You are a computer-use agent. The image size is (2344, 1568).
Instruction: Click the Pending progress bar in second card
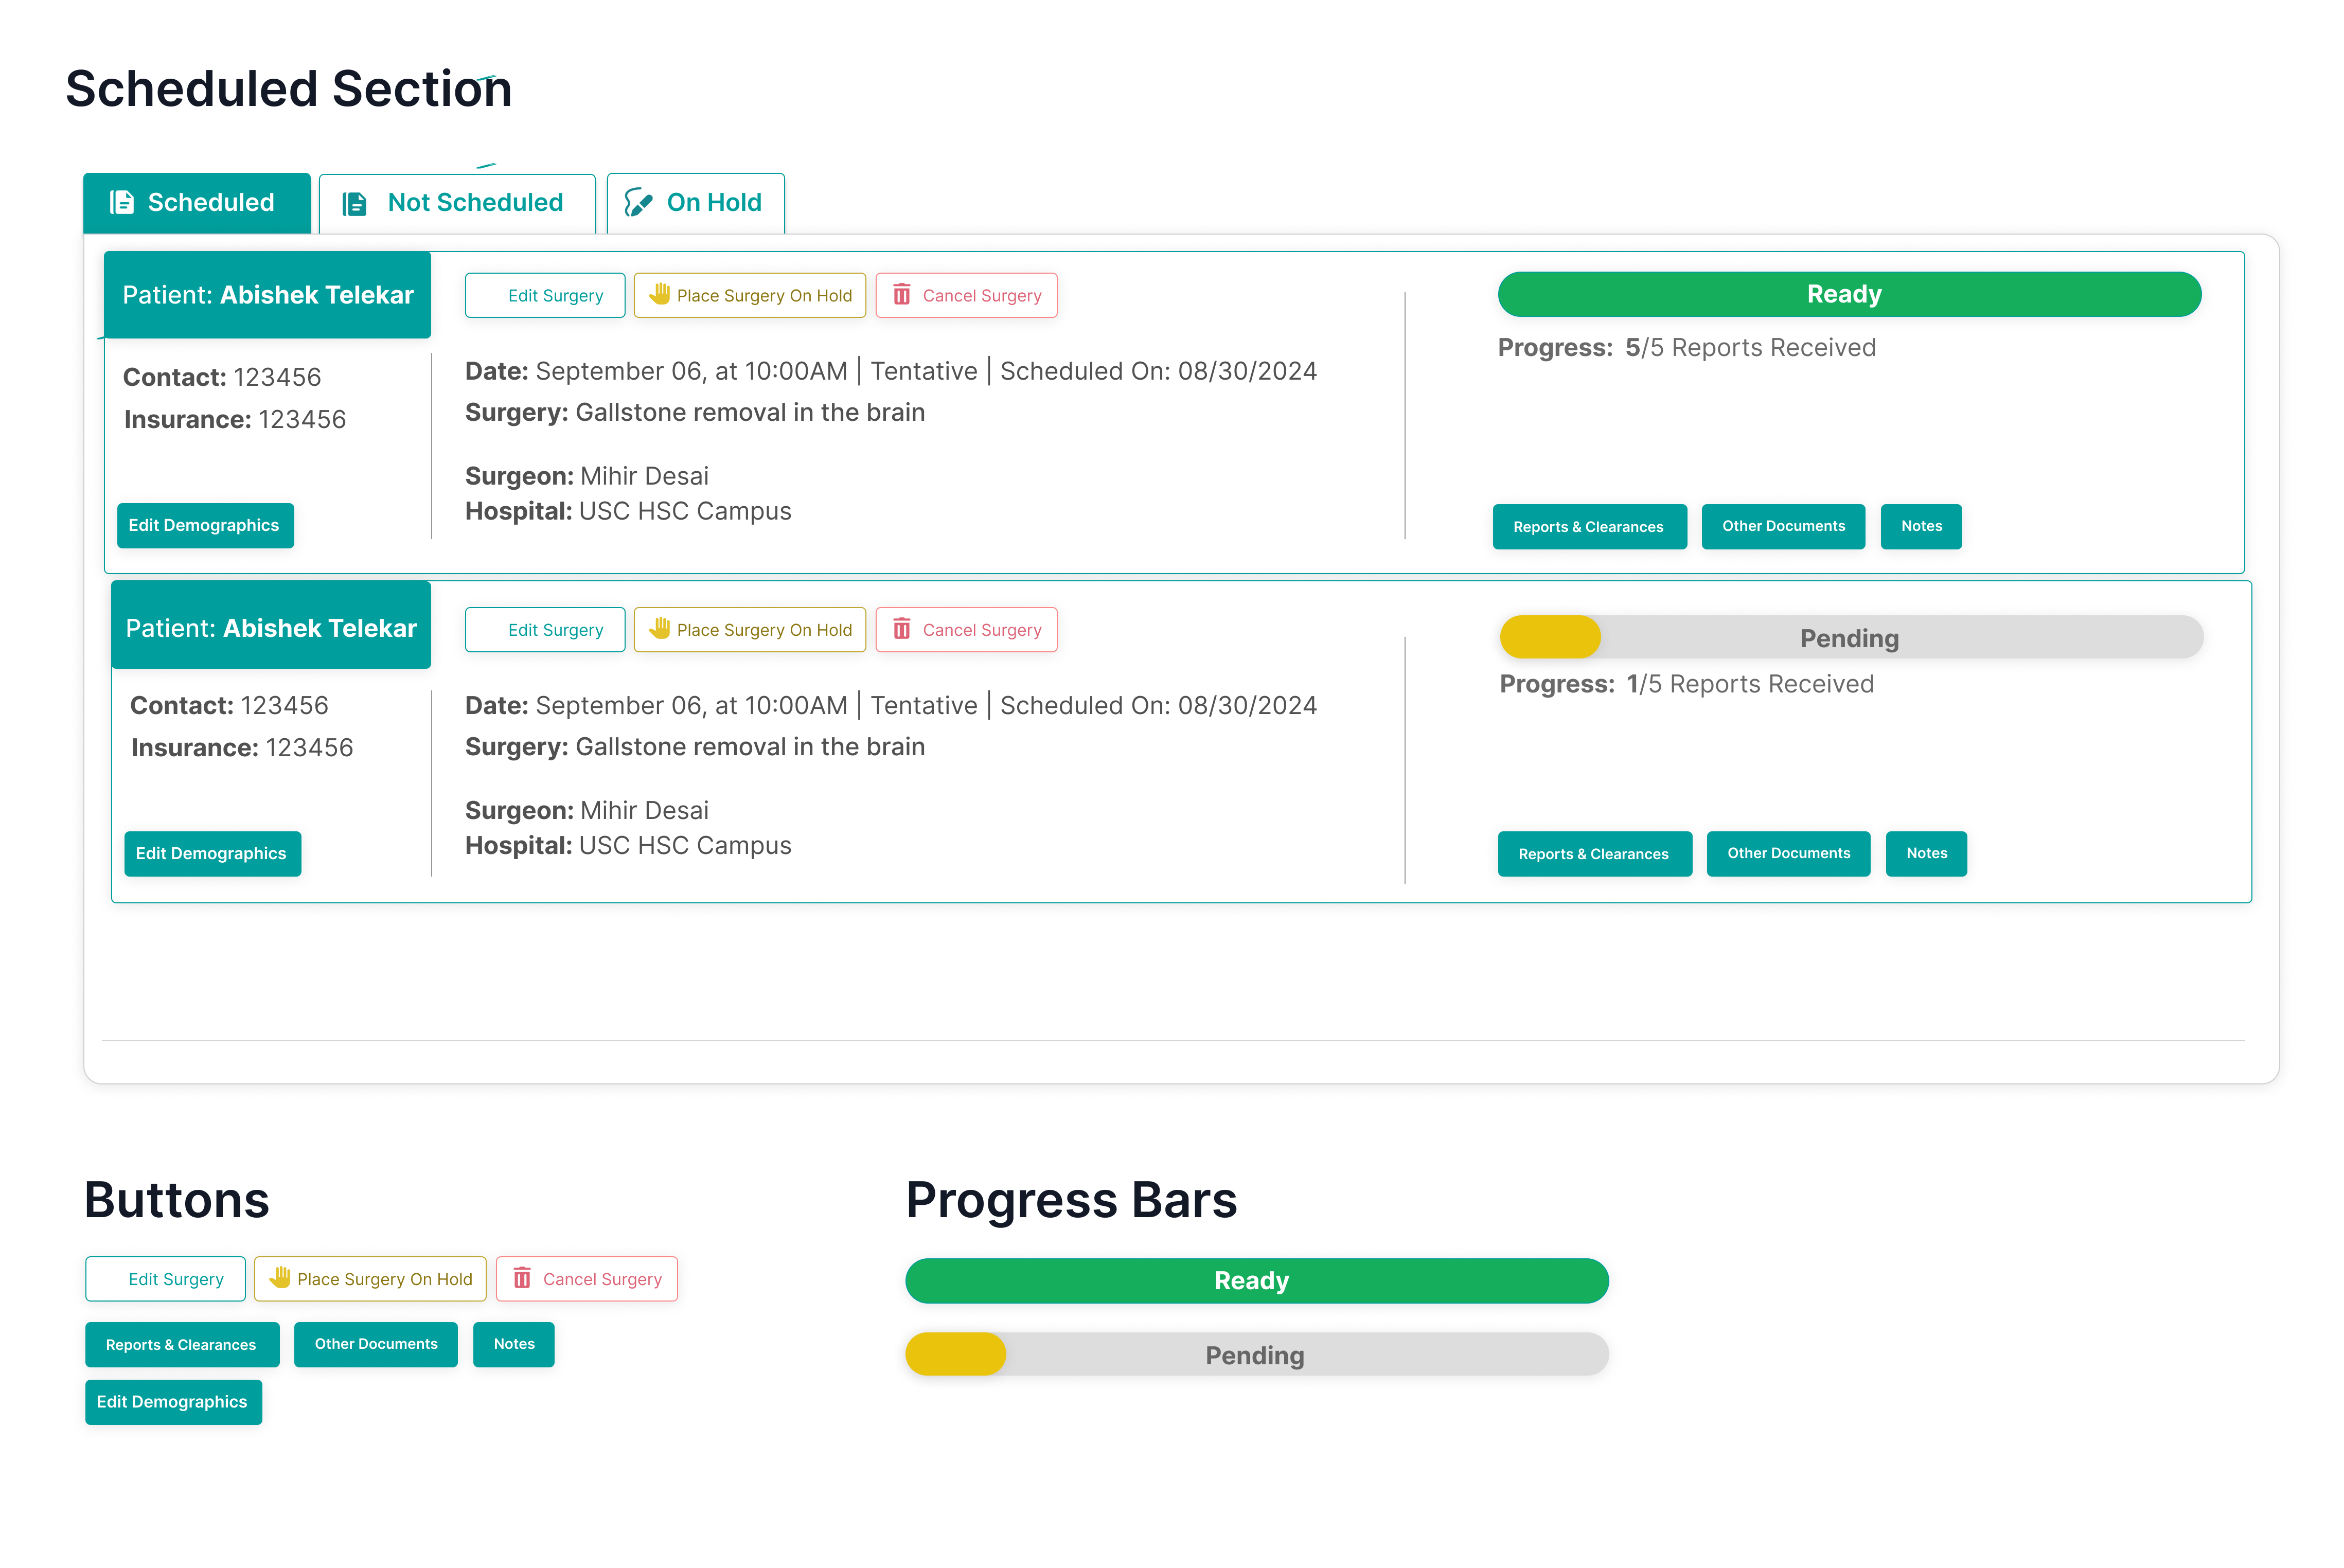pos(1852,638)
